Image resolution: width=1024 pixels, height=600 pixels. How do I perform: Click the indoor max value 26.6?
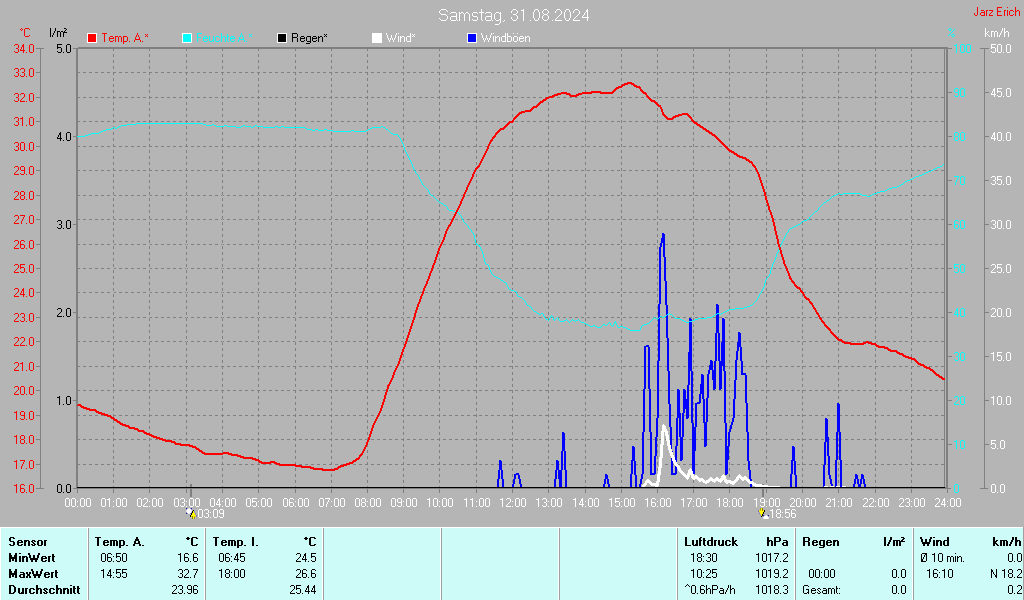tap(306, 574)
